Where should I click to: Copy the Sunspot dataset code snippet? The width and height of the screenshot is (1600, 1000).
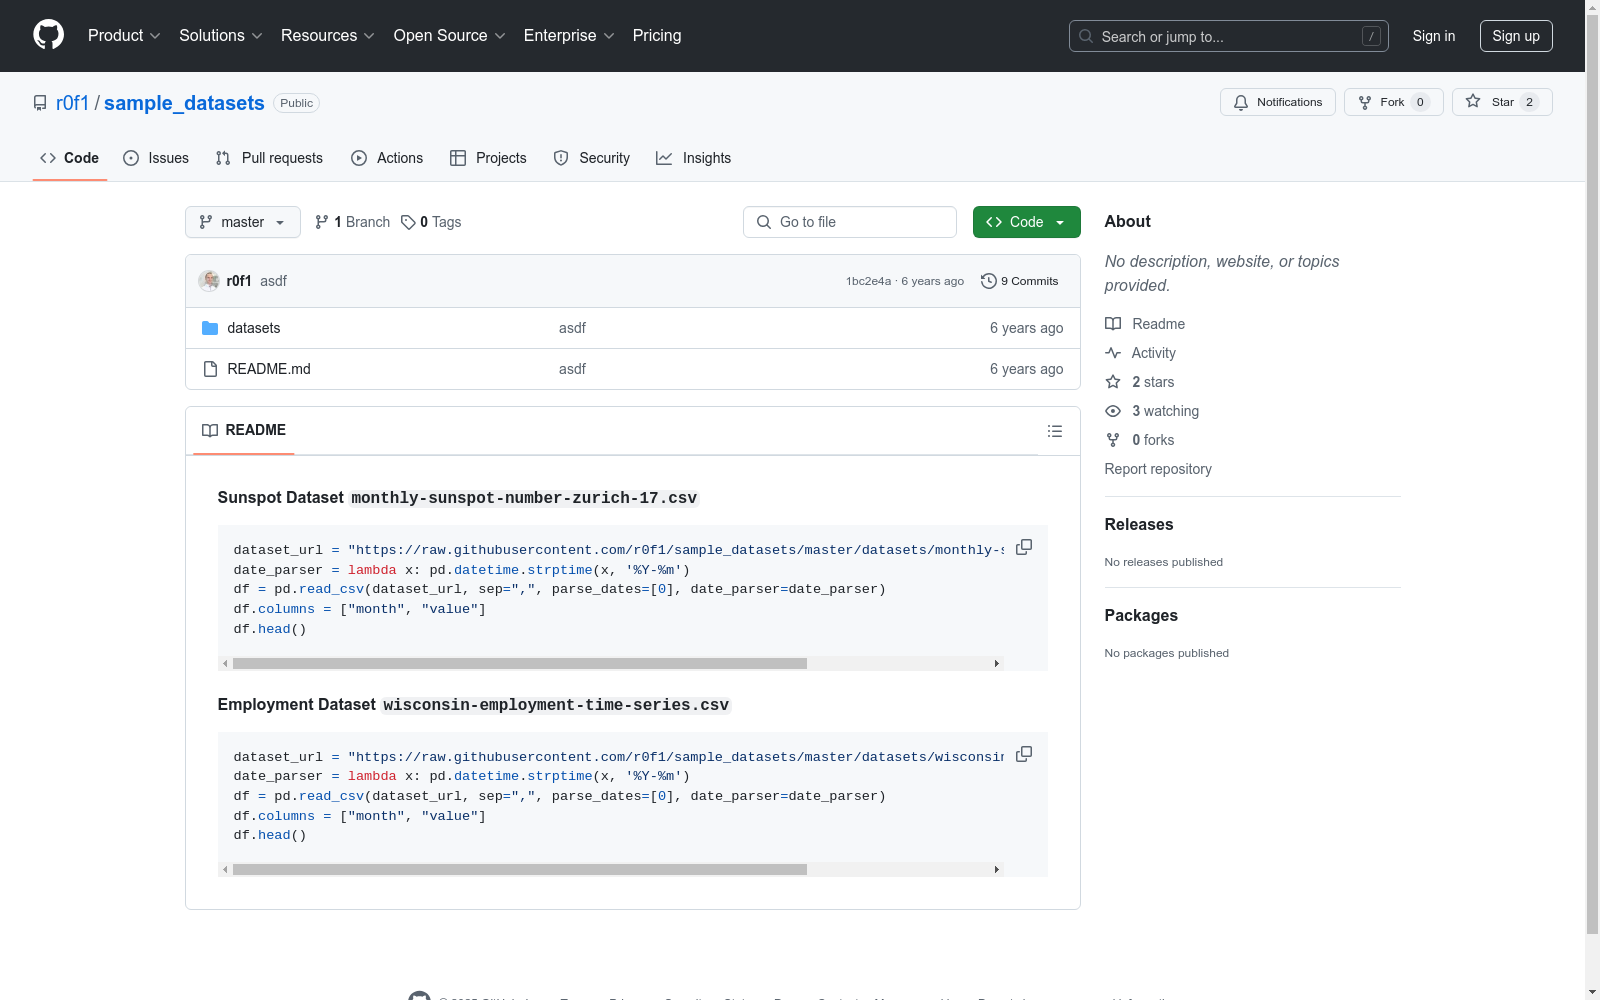point(1024,547)
